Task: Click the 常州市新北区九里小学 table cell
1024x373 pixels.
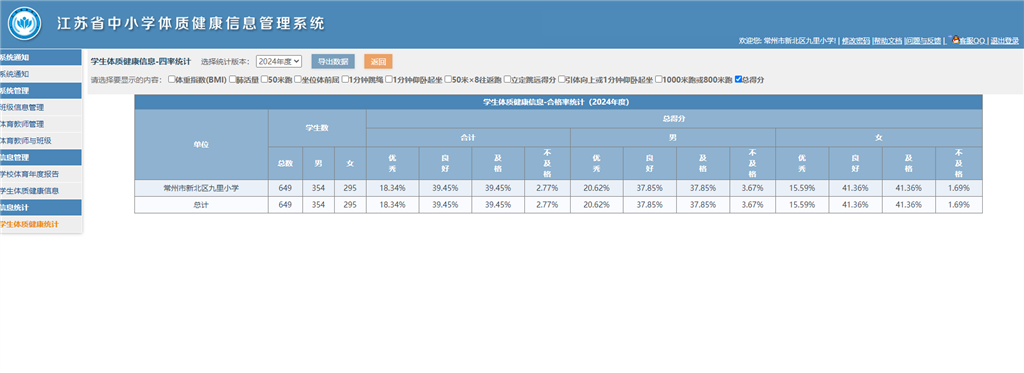Action: (x=201, y=188)
